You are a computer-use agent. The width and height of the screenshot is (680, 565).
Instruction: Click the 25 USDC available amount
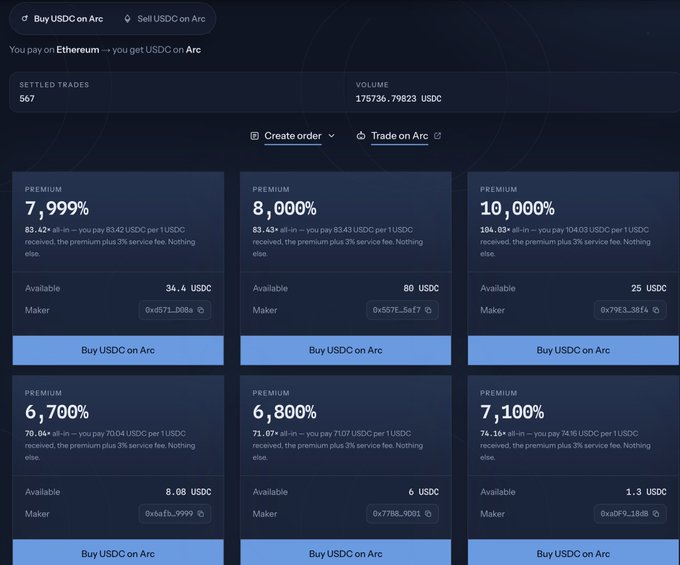(x=649, y=288)
